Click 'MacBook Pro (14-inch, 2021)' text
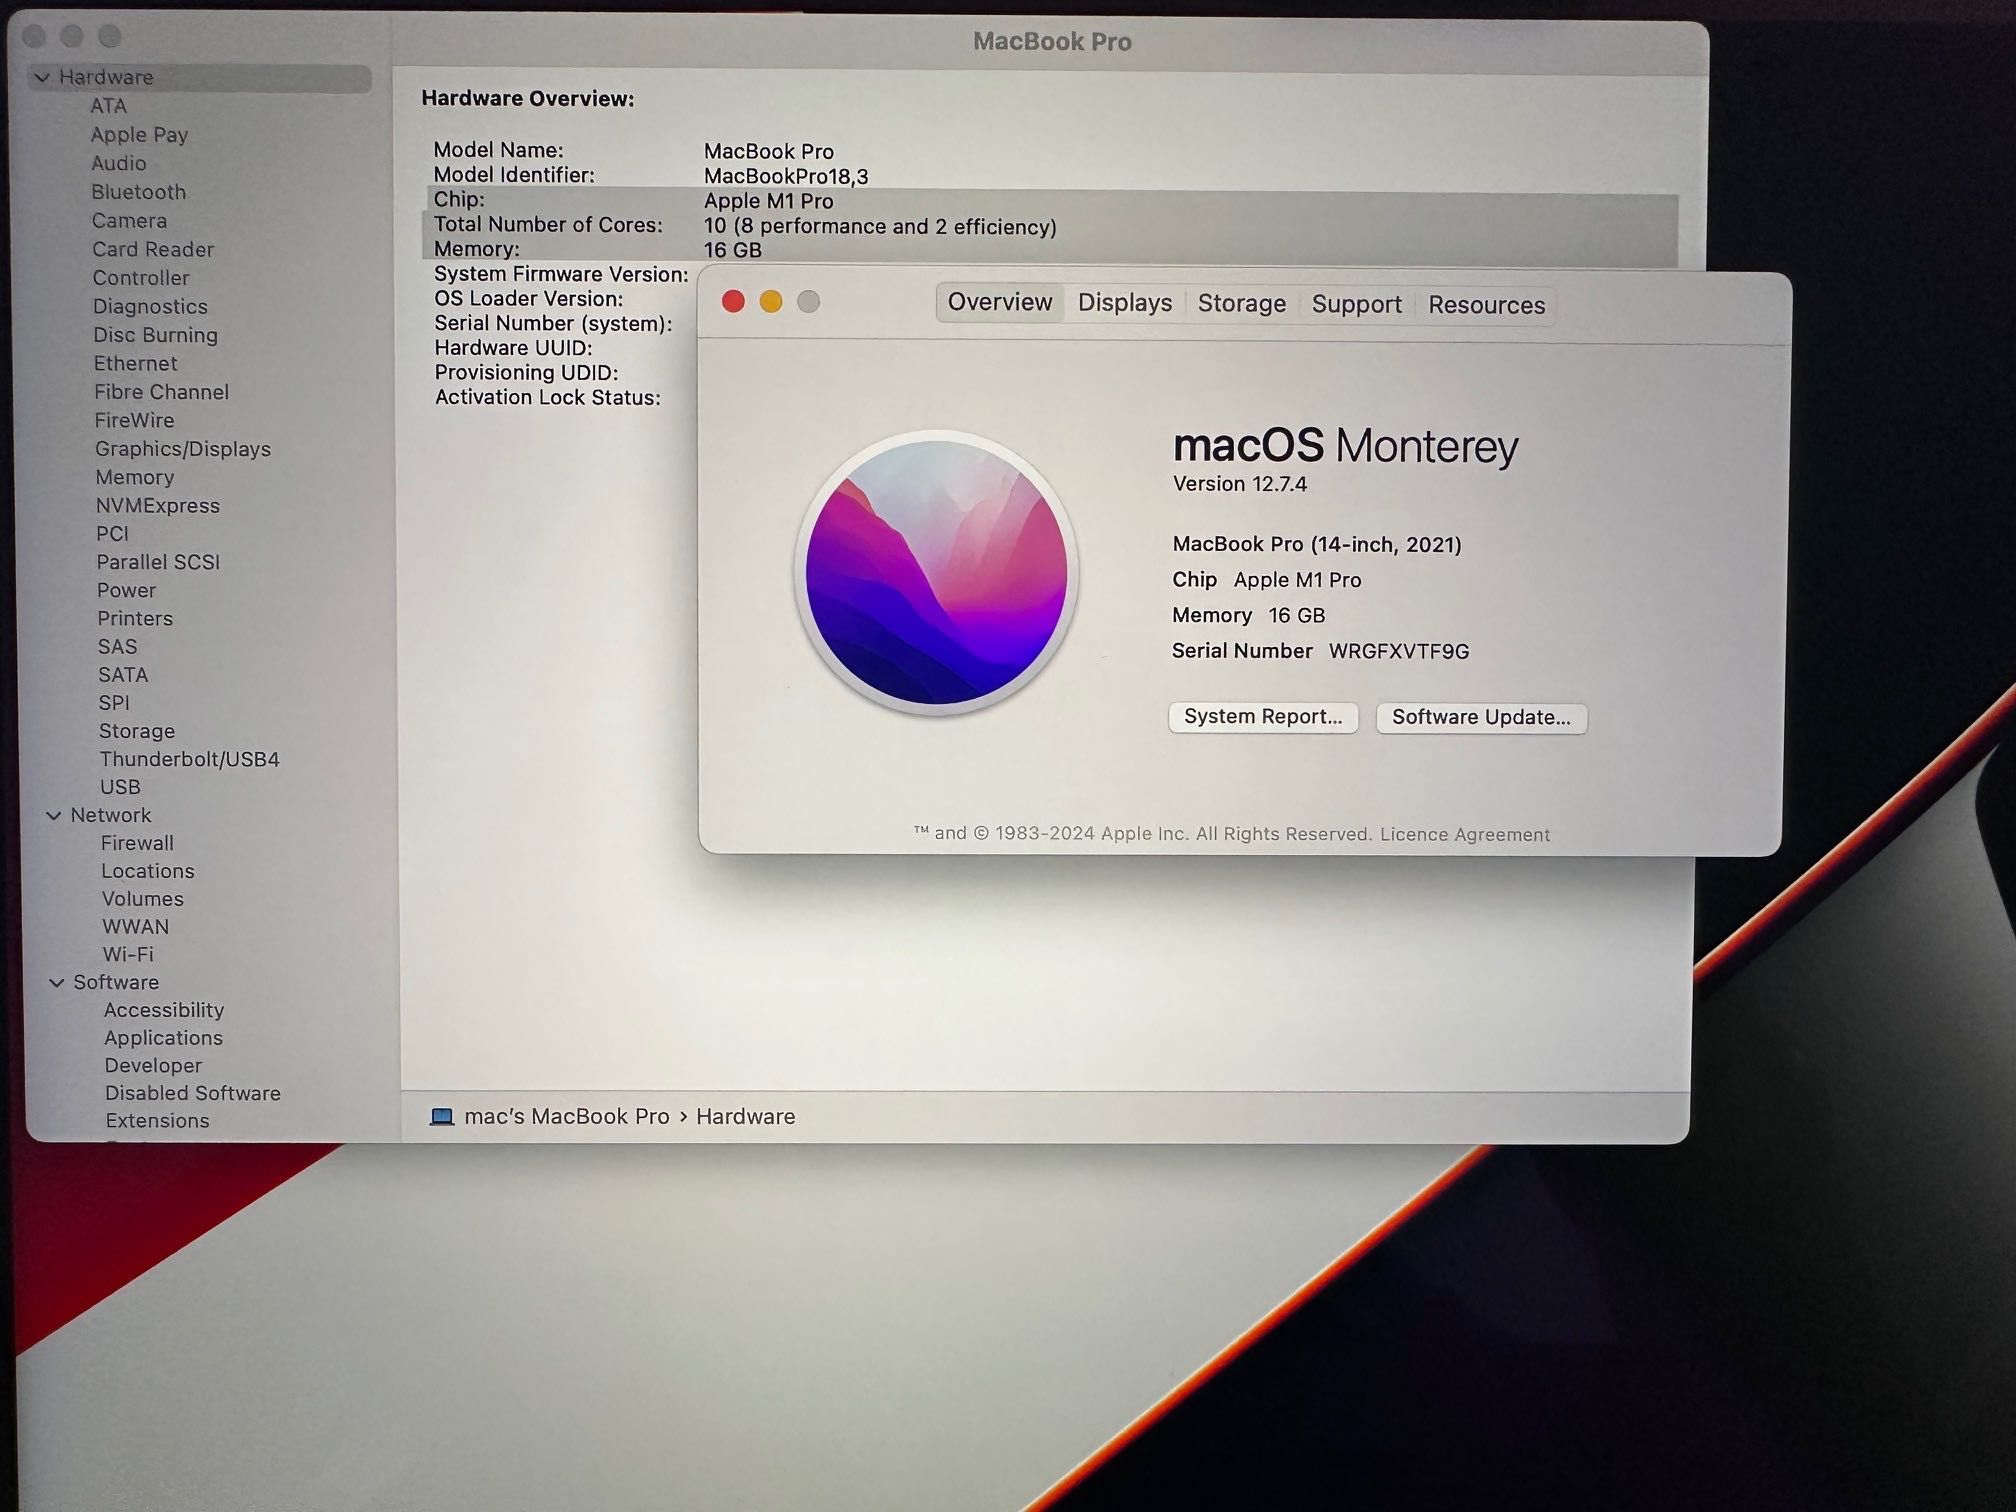Viewport: 2016px width, 1512px height. [x=1317, y=544]
